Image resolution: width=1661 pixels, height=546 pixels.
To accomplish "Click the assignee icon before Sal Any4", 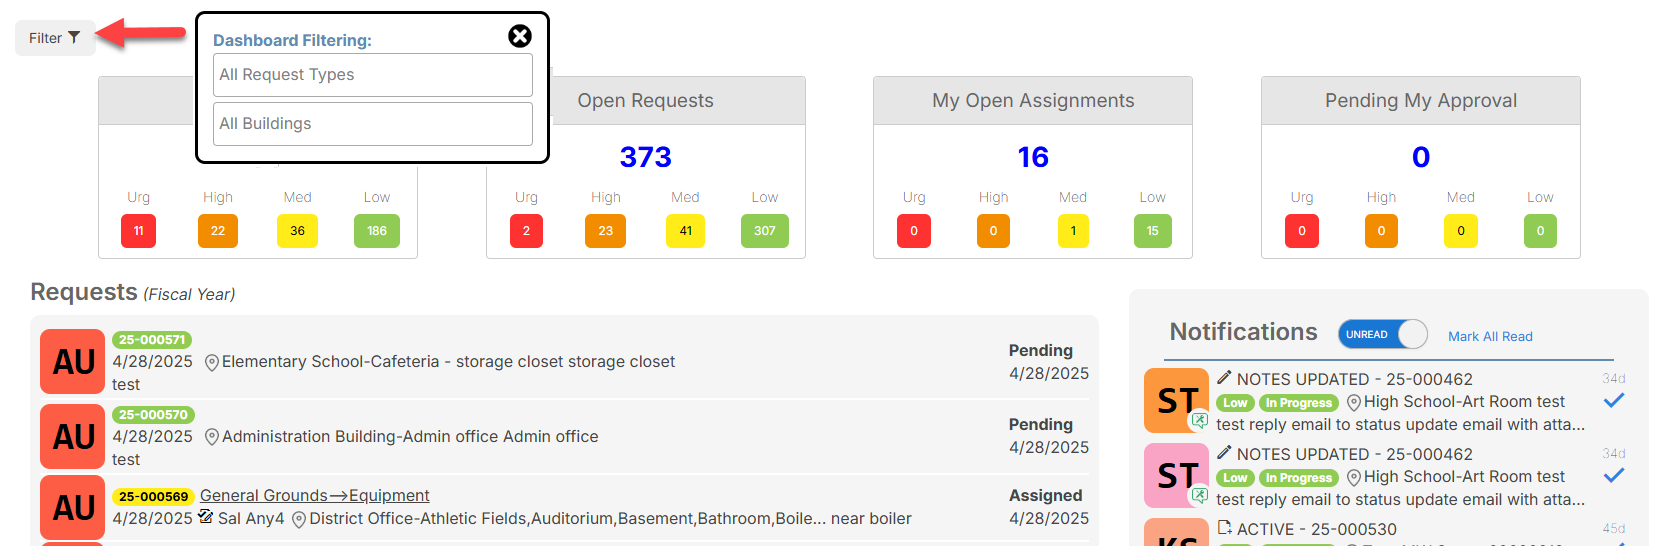I will click(x=206, y=517).
